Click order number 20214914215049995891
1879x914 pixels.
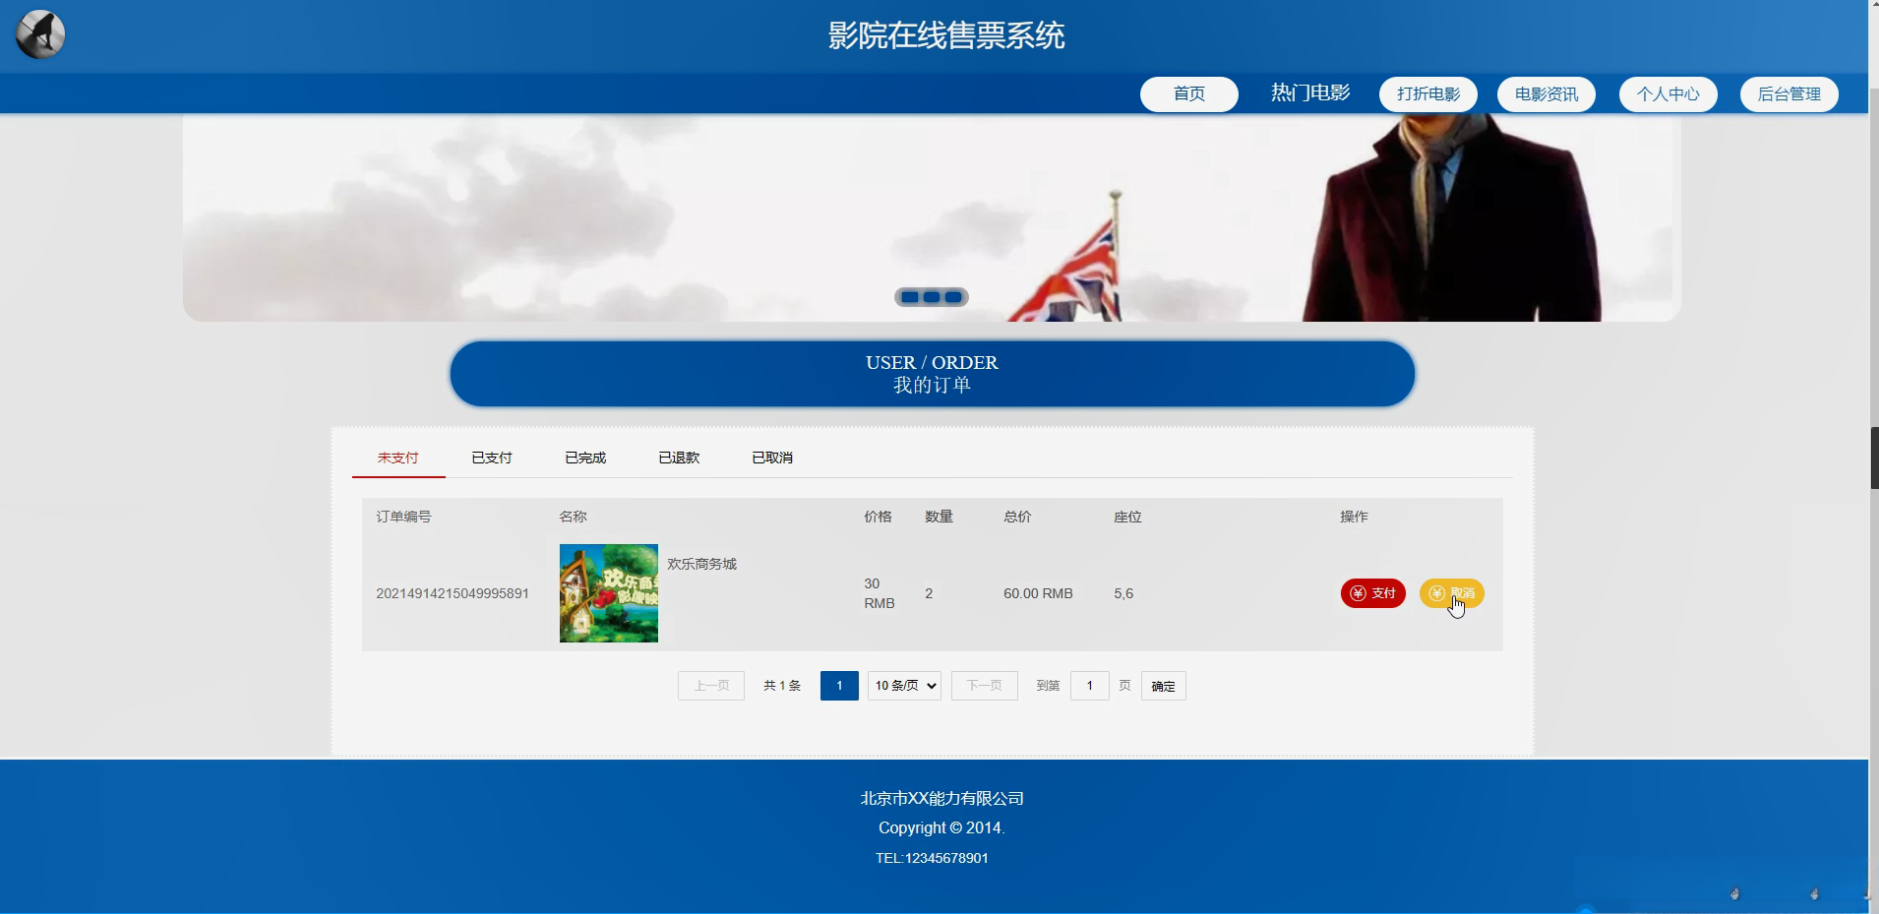pyautogui.click(x=452, y=593)
